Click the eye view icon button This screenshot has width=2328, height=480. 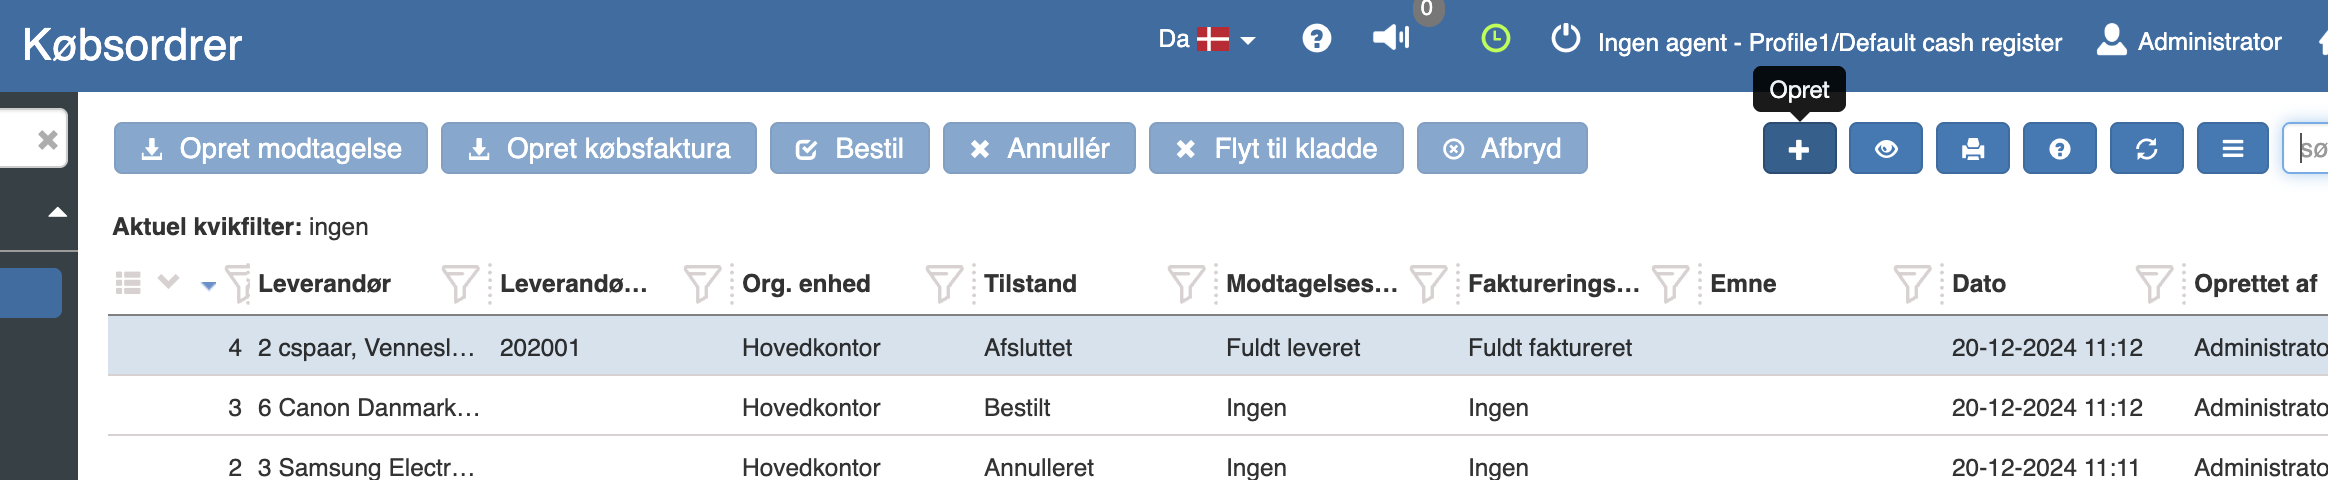[x=1886, y=149]
